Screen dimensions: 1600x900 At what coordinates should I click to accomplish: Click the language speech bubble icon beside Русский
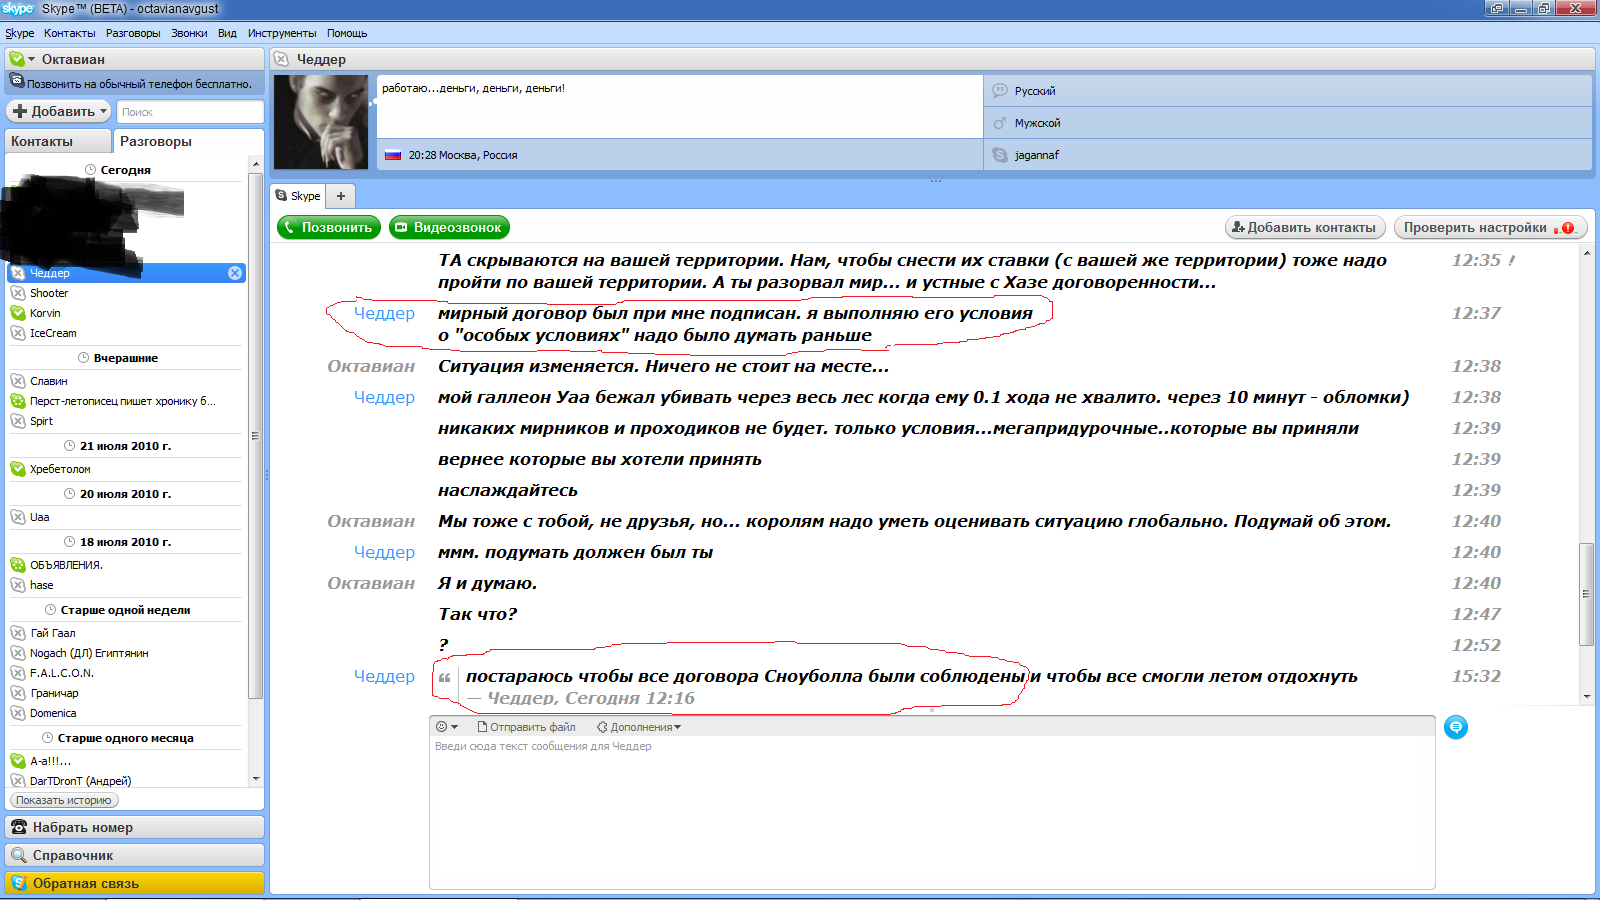click(1000, 91)
